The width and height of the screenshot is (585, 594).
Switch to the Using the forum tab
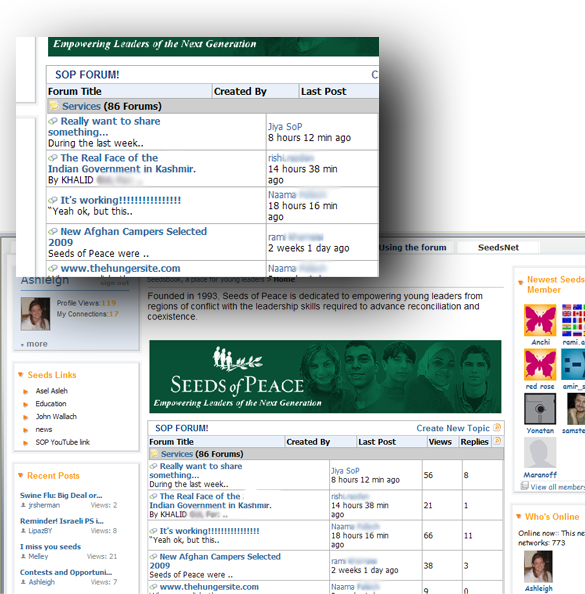pos(413,247)
